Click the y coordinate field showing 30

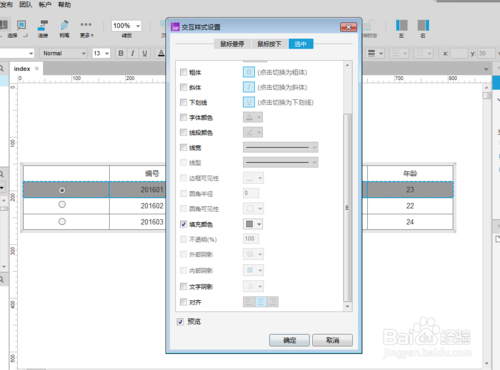486,53
